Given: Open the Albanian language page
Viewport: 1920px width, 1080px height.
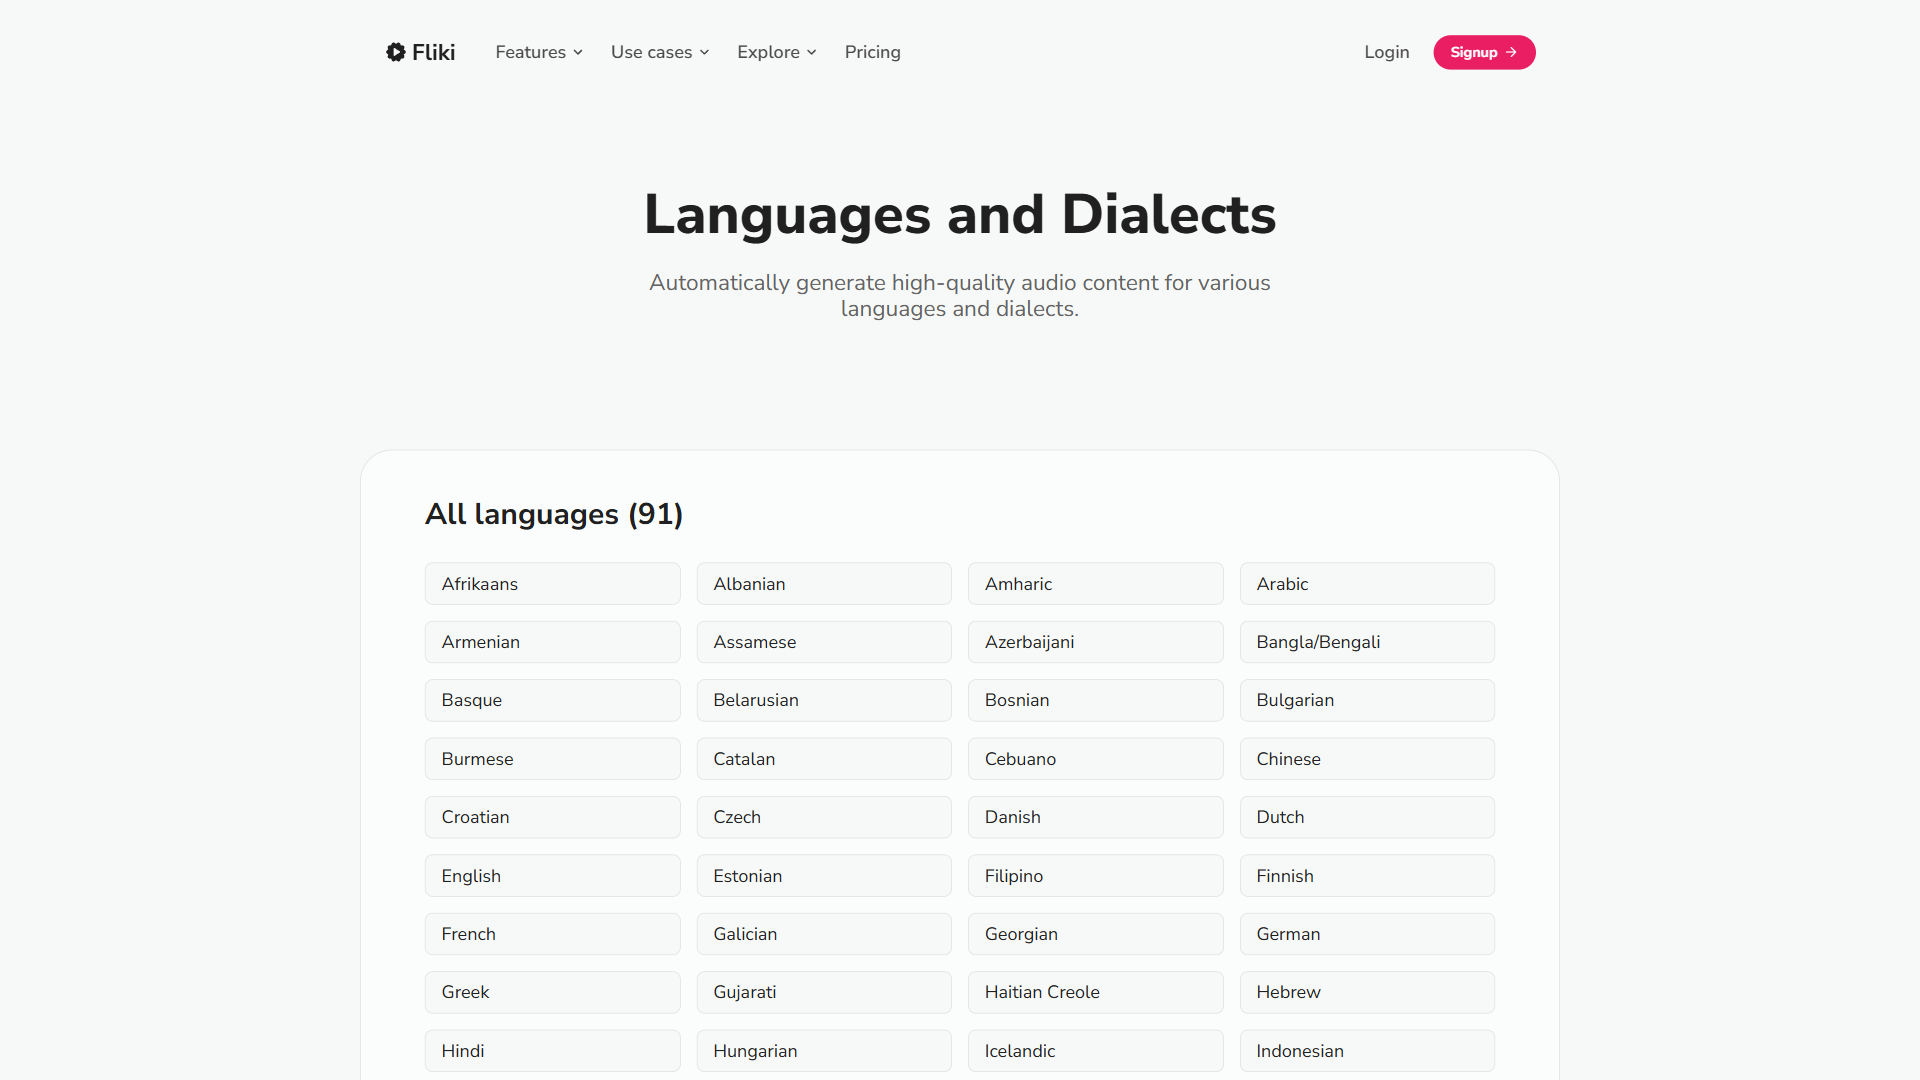Looking at the screenshot, I should [x=824, y=584].
